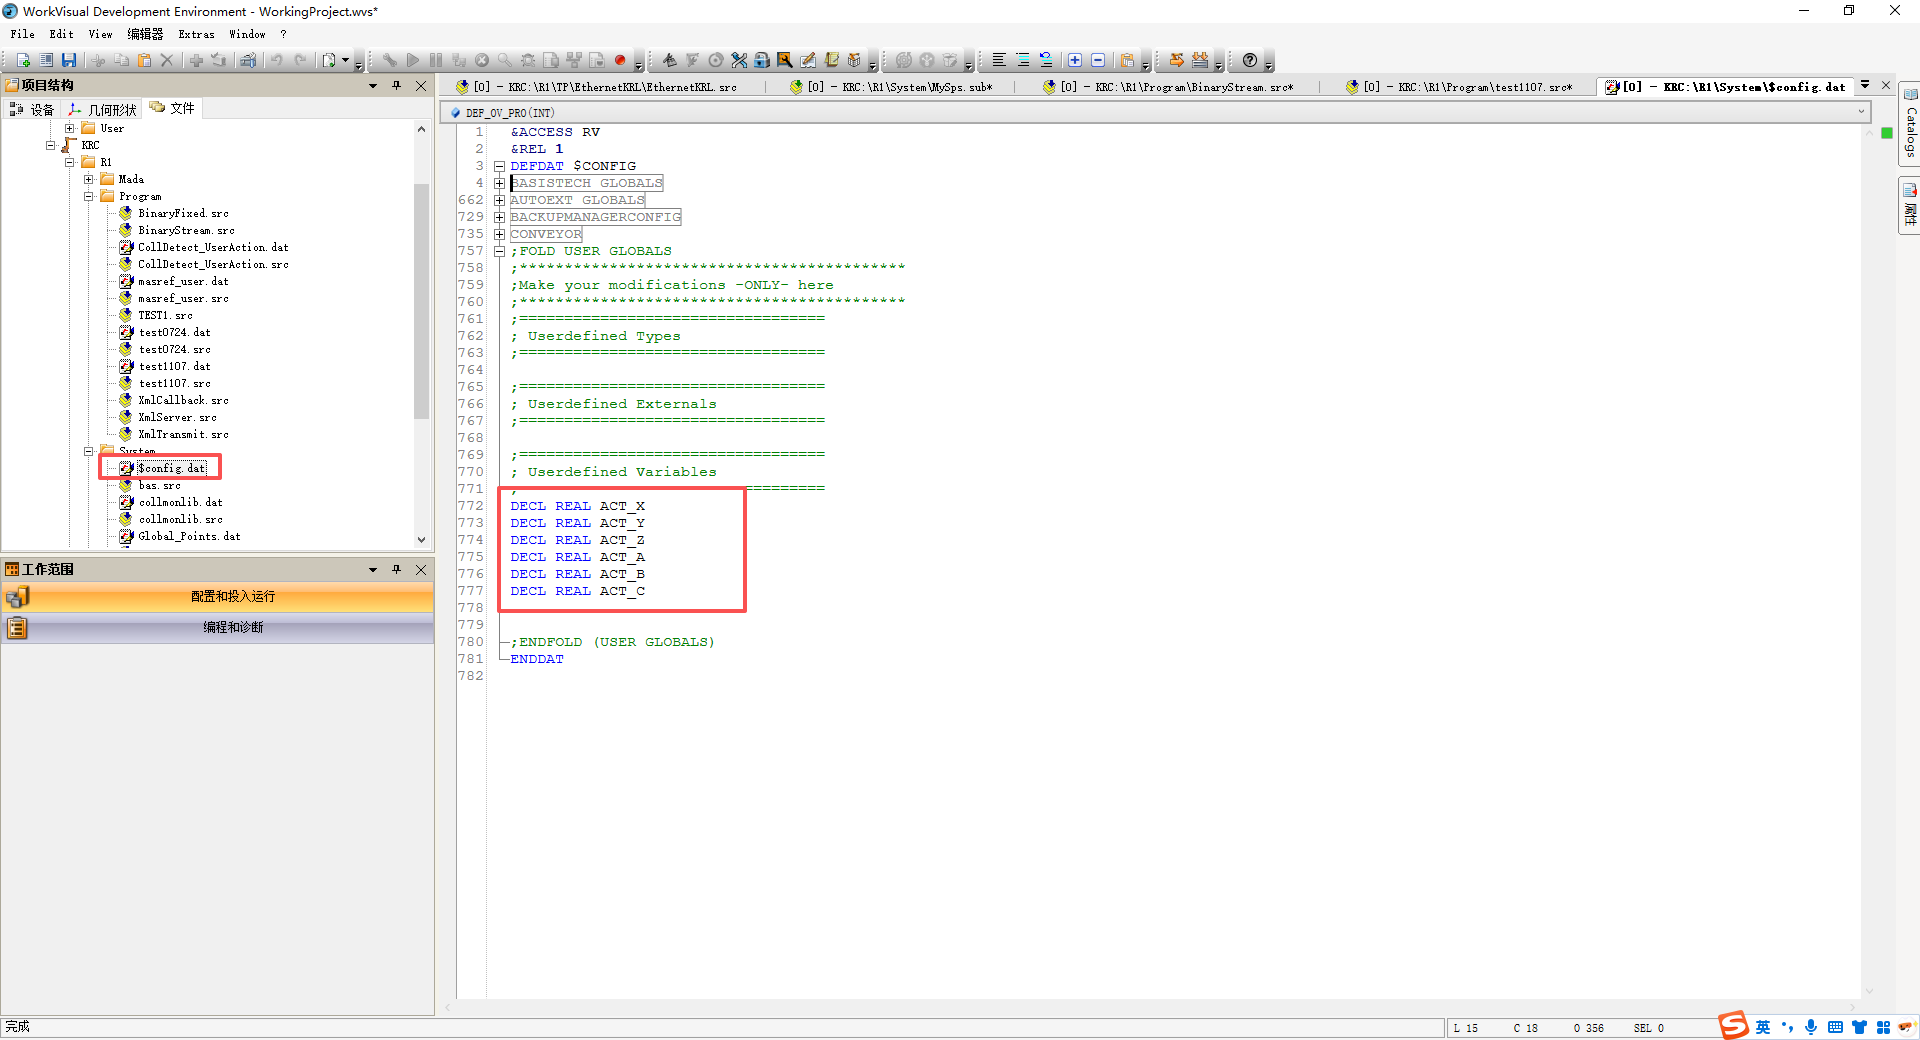Pin the 工作范围 panel with pushpin
The height and width of the screenshot is (1040, 1920).
tap(397, 570)
